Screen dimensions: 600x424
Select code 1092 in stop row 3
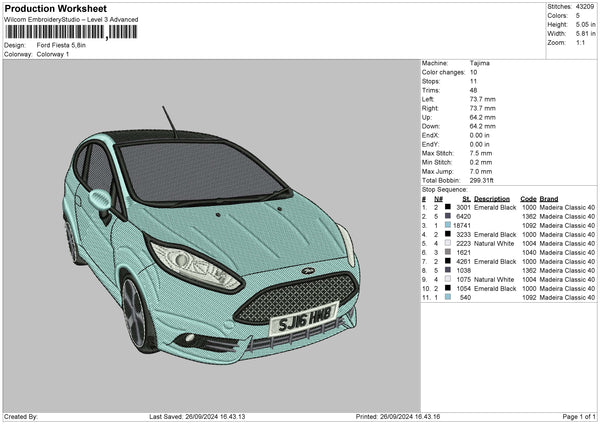point(529,225)
